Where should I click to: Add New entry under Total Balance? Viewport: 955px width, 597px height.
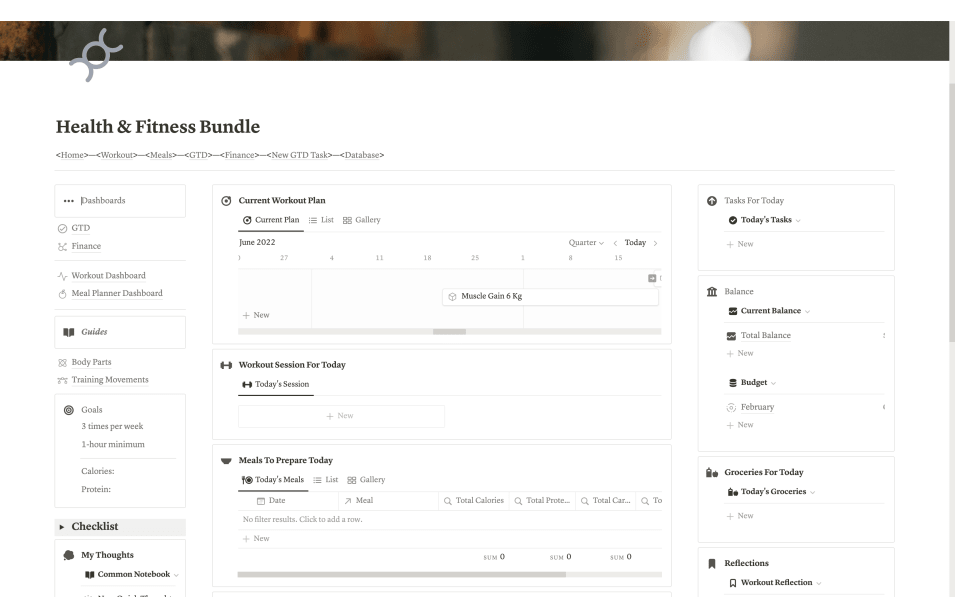click(740, 353)
